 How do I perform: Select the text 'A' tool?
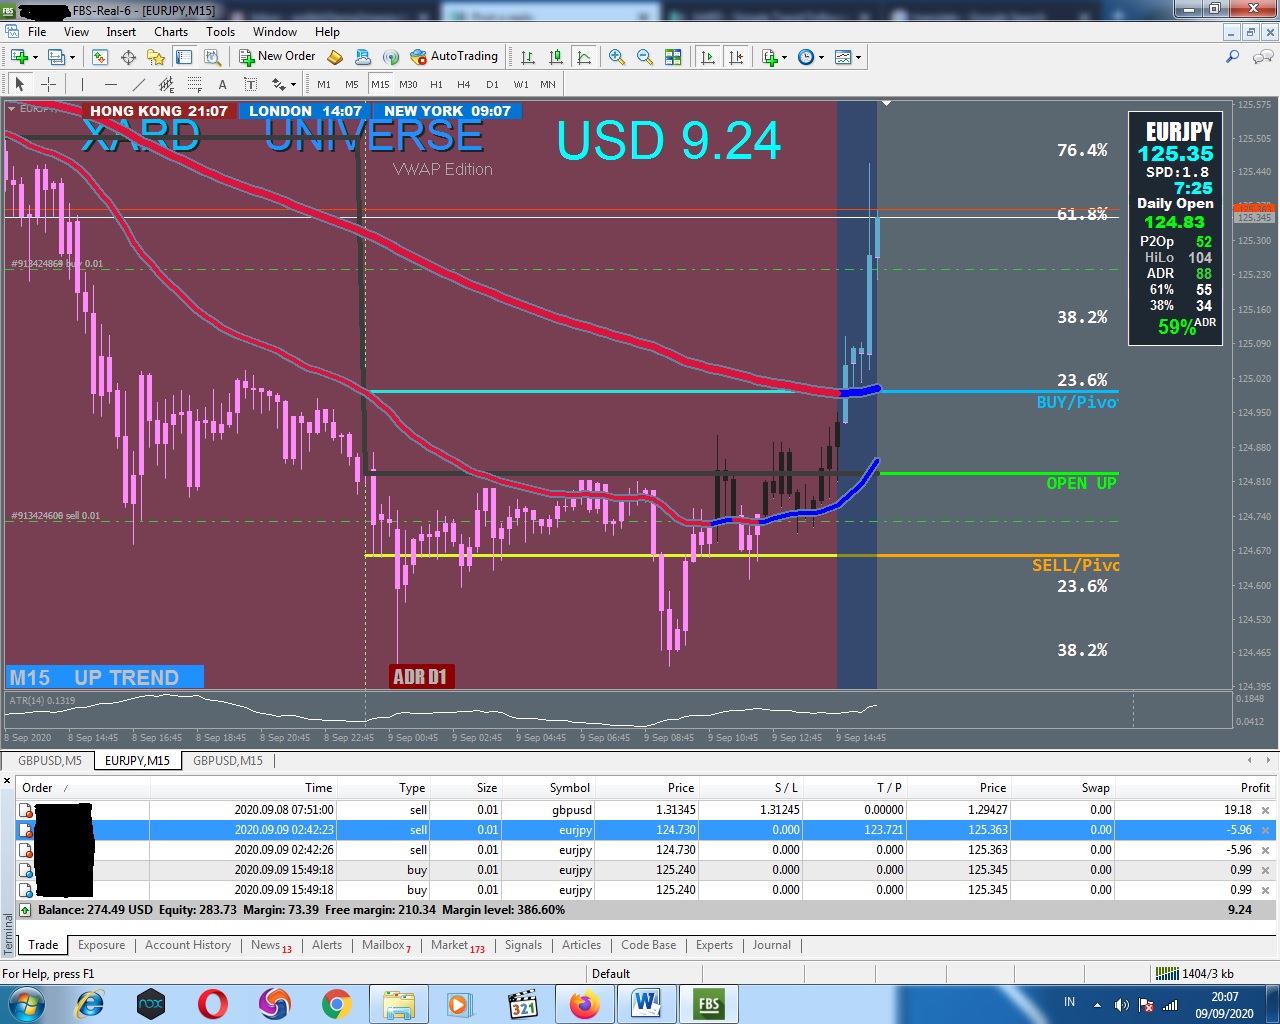222,84
